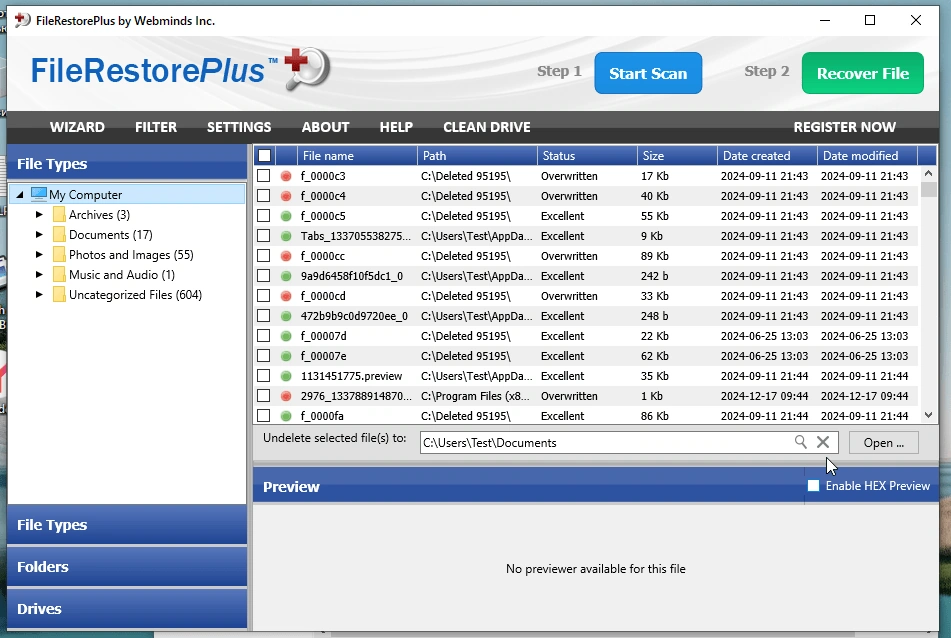Click the green status dot for 1131451775.preview
The image size is (951, 638).
coord(286,376)
